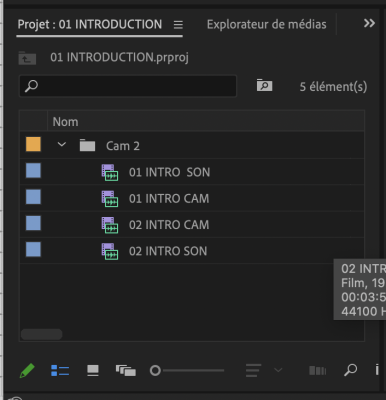
Task: Switch to freeform view
Action: [x=126, y=371]
